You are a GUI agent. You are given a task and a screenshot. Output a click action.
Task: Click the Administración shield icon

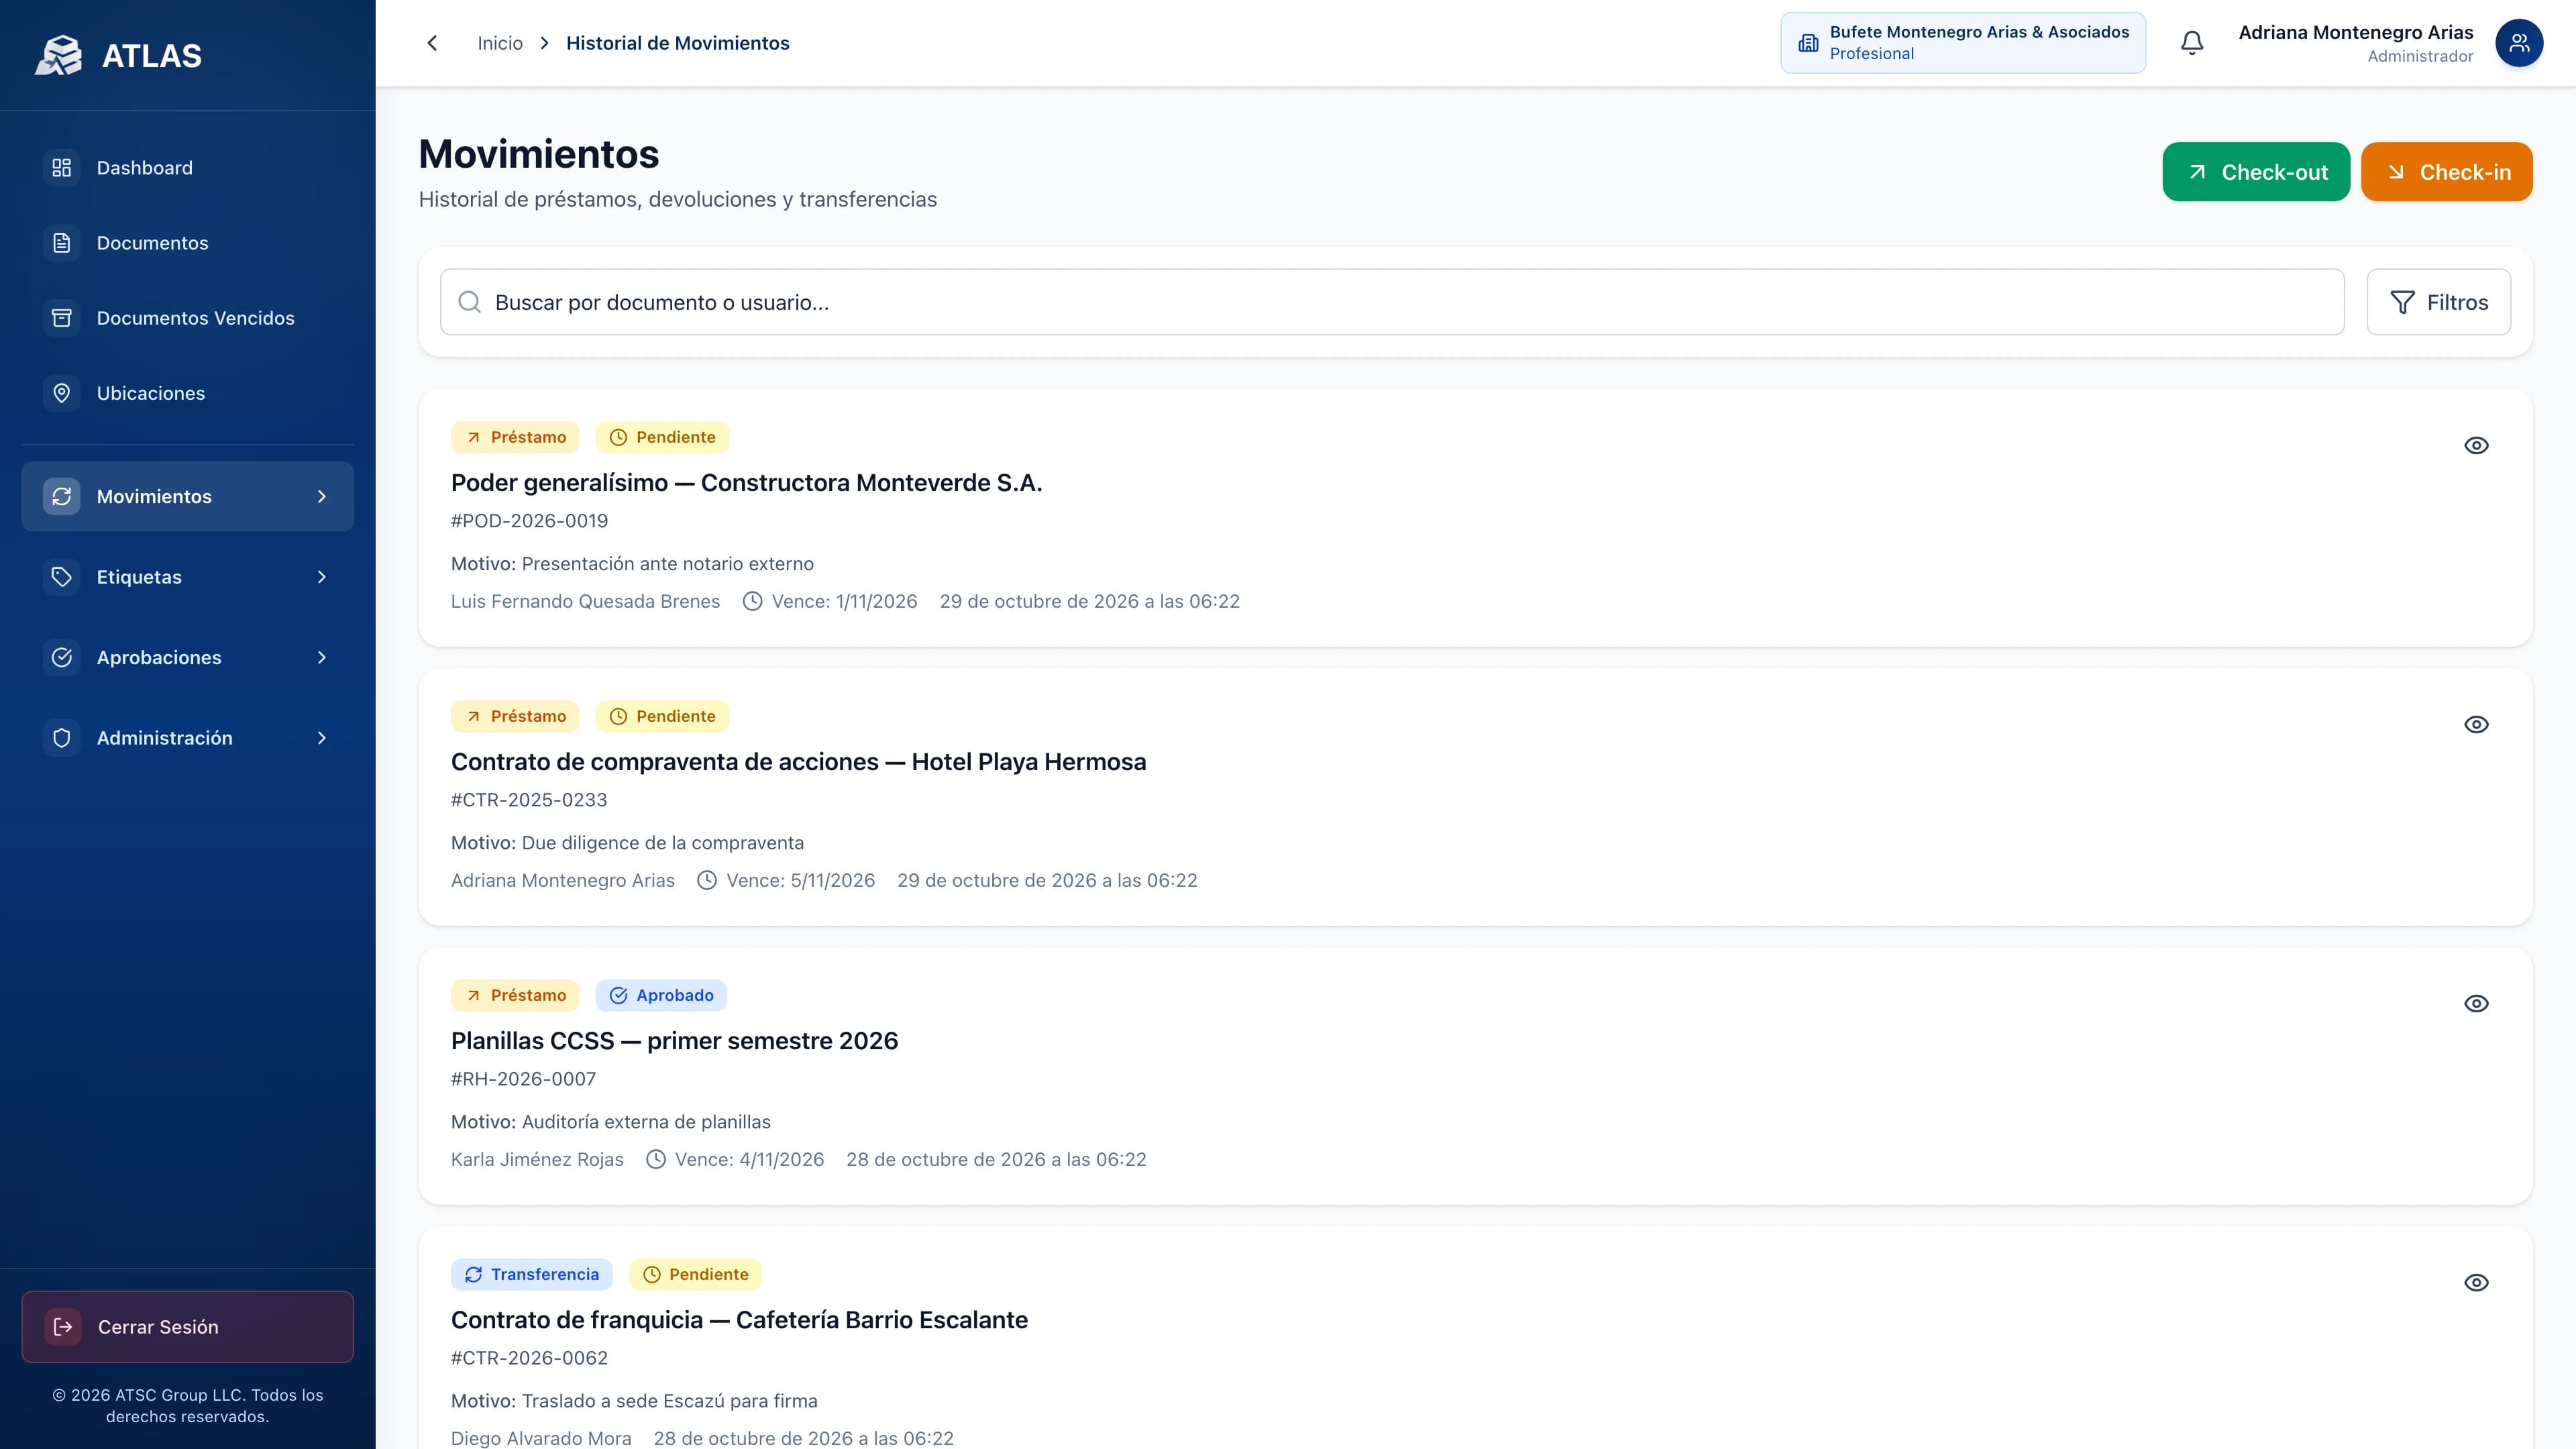(x=62, y=738)
